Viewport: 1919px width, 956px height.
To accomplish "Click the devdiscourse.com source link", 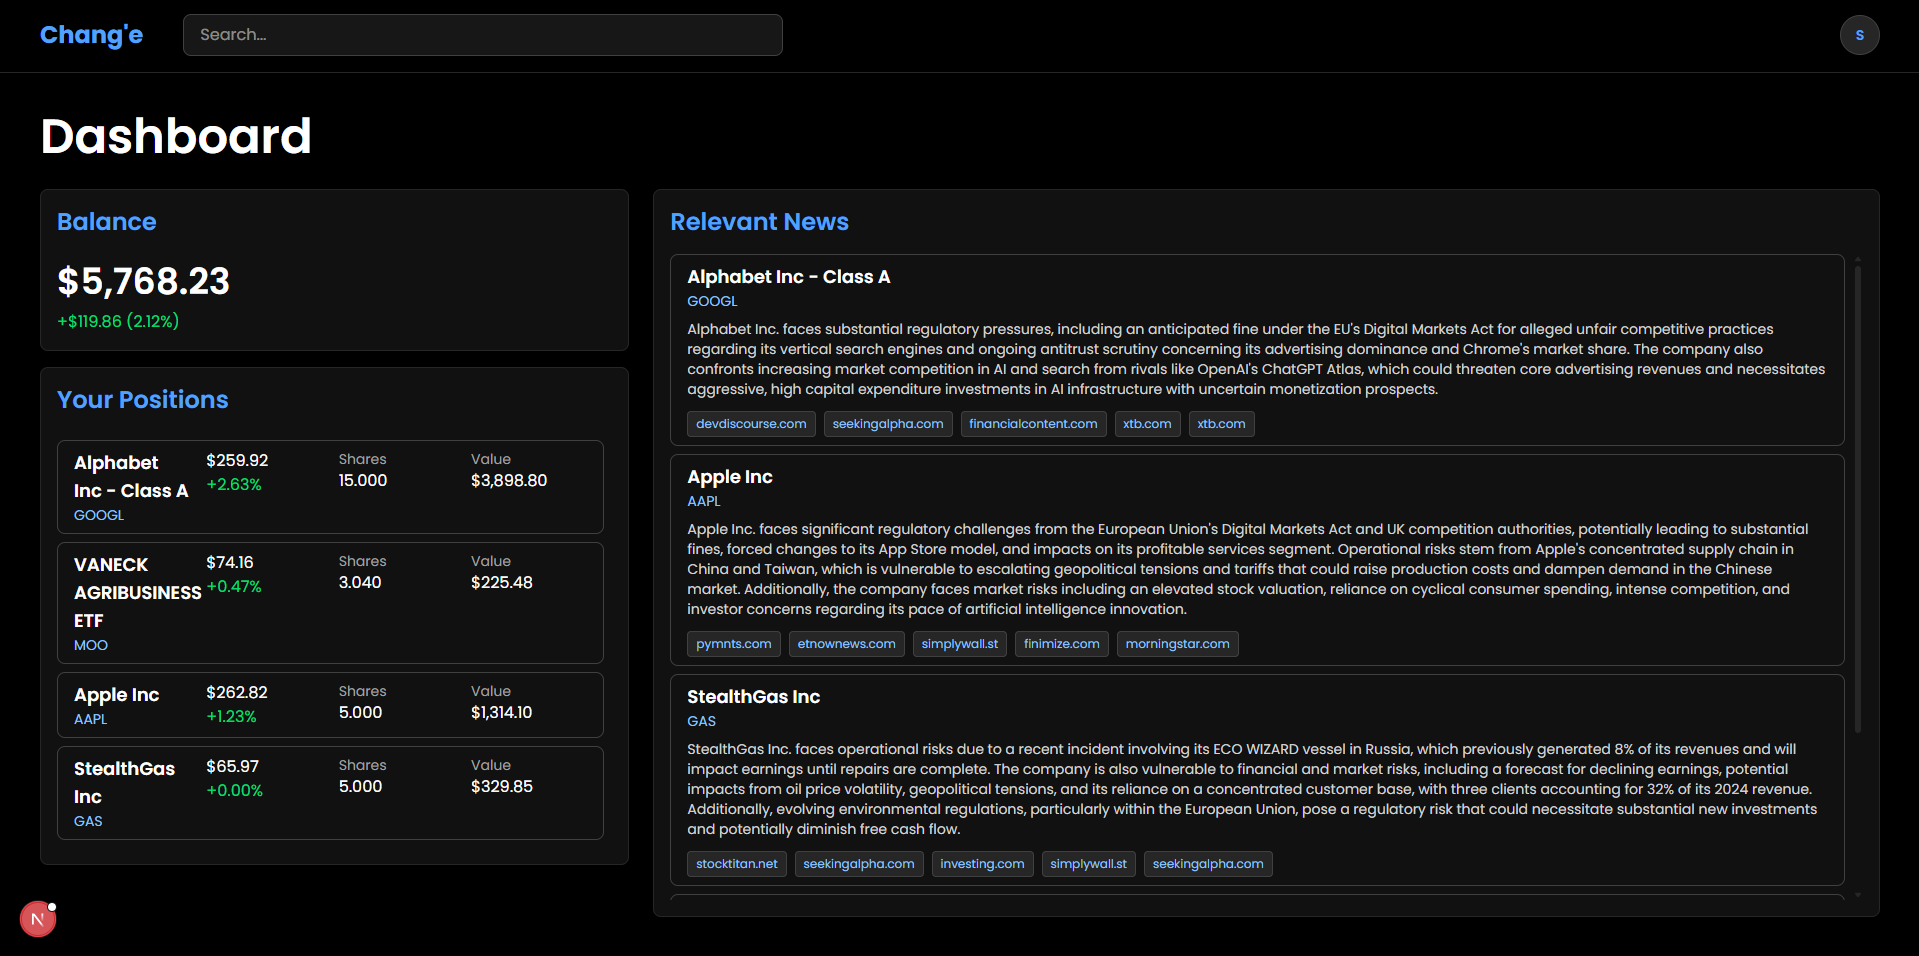I will [751, 424].
